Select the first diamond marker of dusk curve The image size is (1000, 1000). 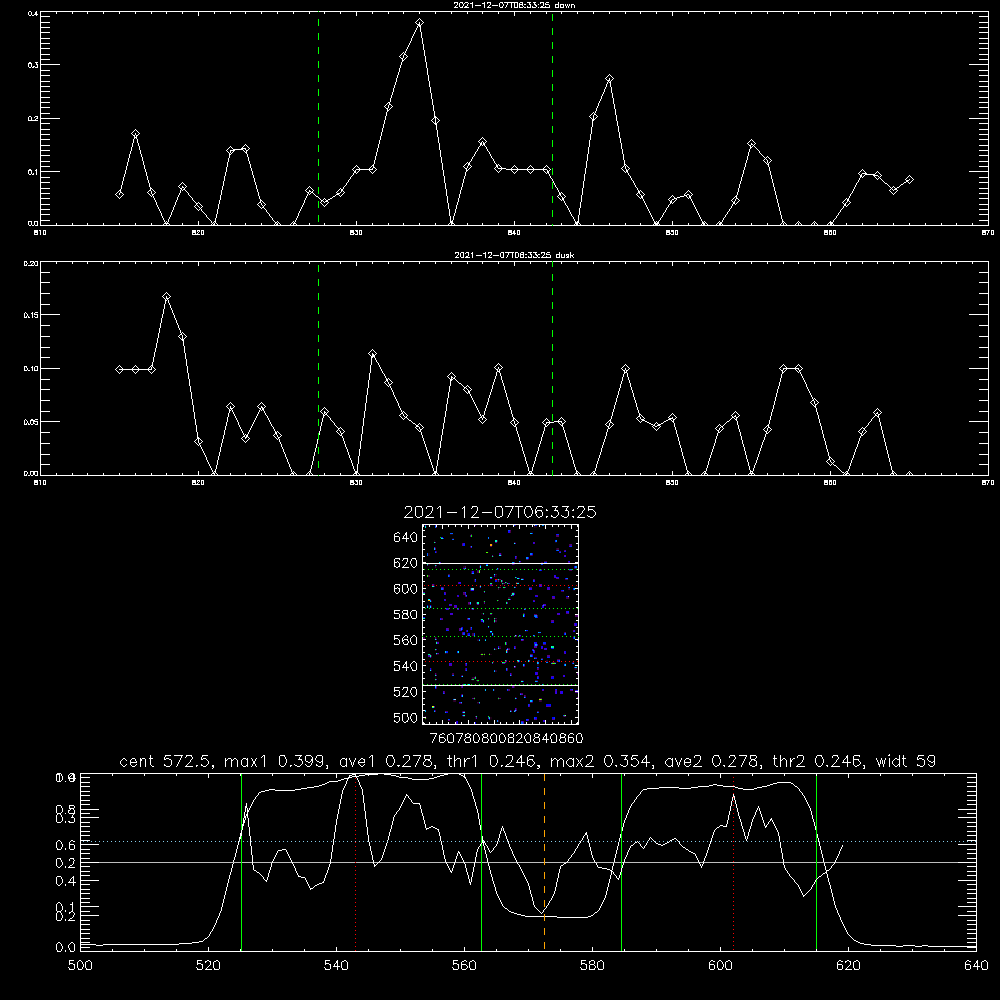[x=119, y=369]
